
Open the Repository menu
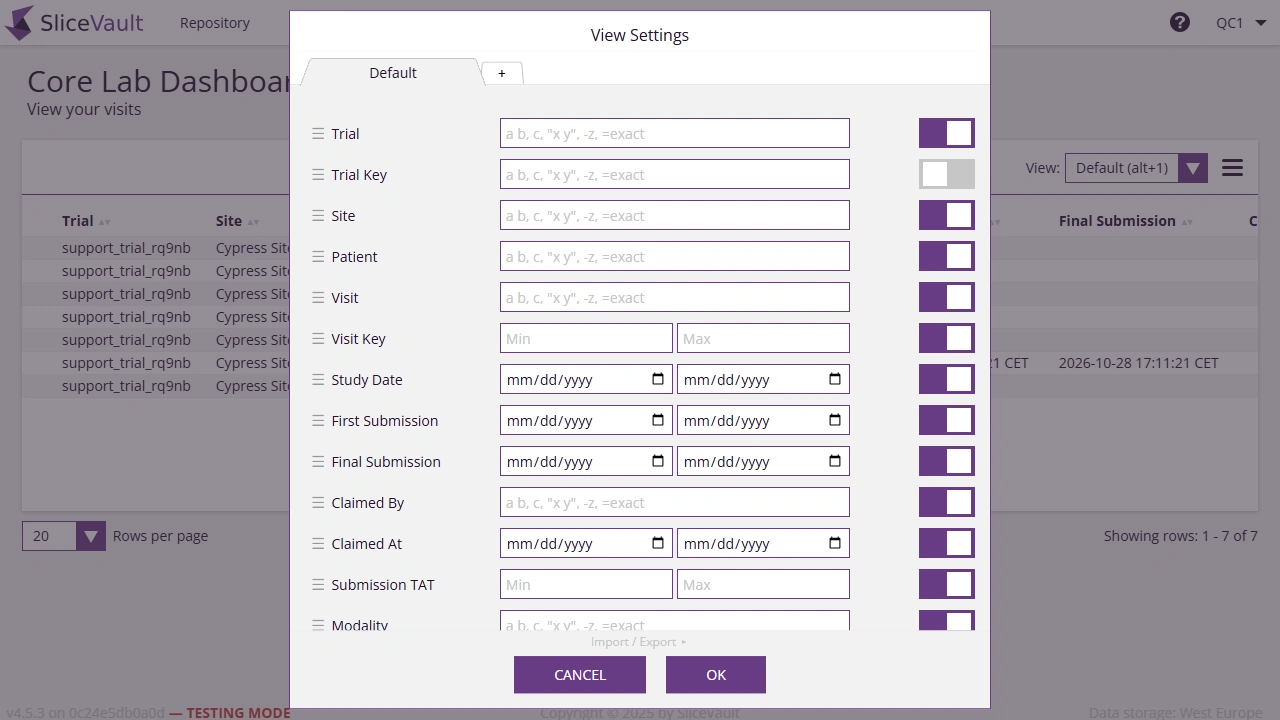point(215,22)
